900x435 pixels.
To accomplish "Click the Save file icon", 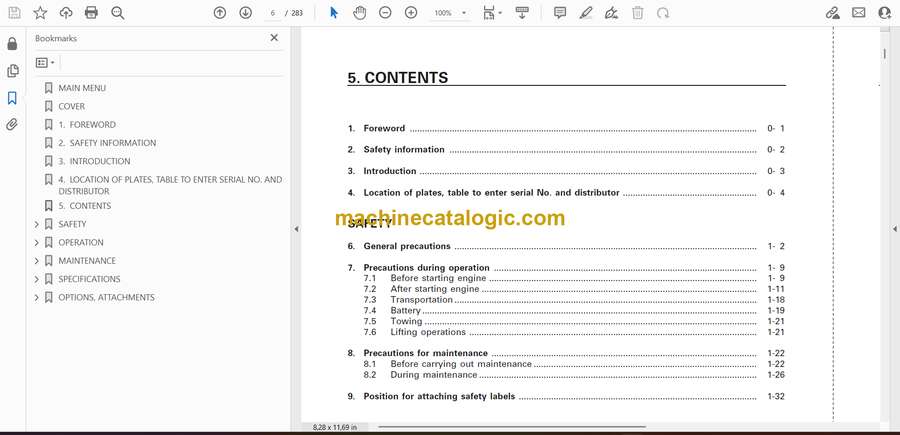I will [14, 13].
